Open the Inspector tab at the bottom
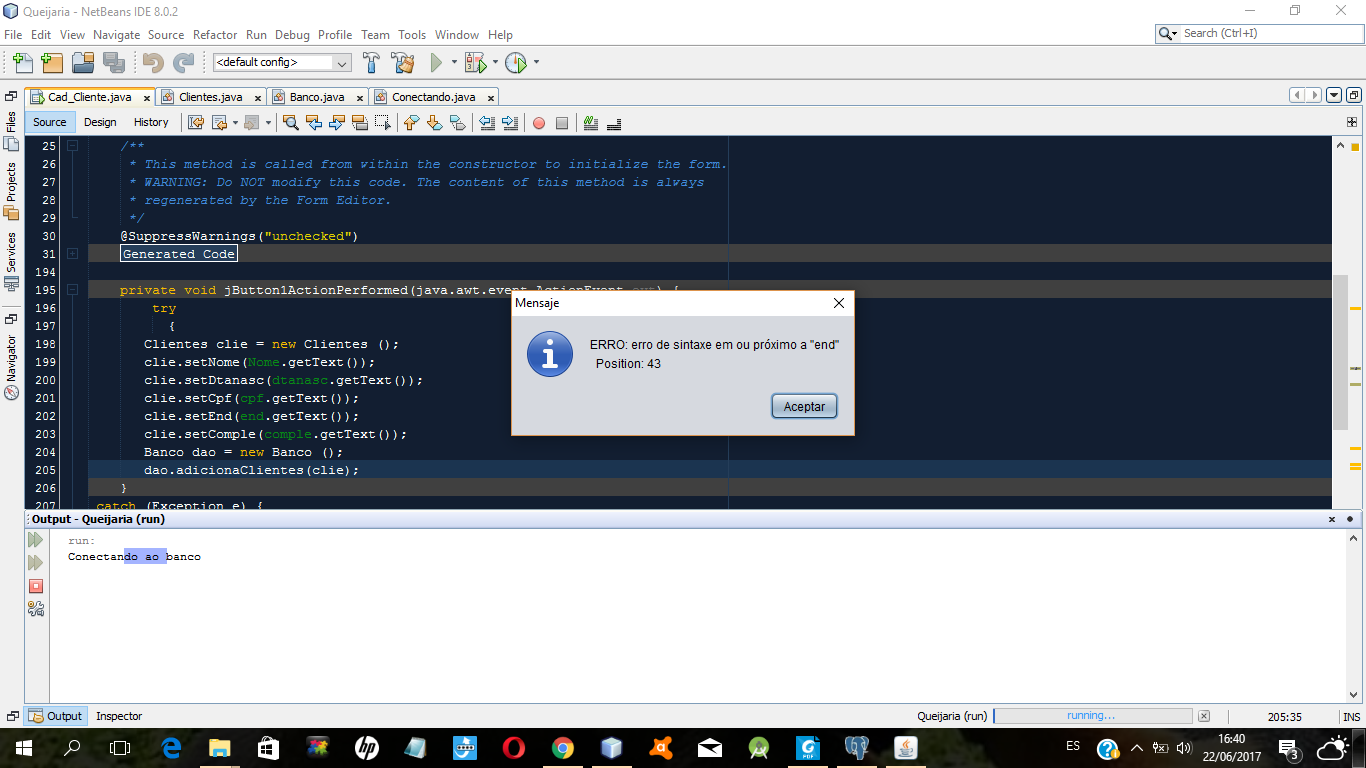 point(119,716)
